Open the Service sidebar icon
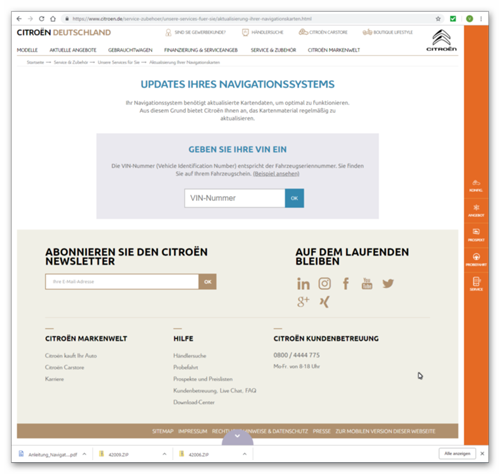The width and height of the screenshot is (500, 474). click(476, 284)
